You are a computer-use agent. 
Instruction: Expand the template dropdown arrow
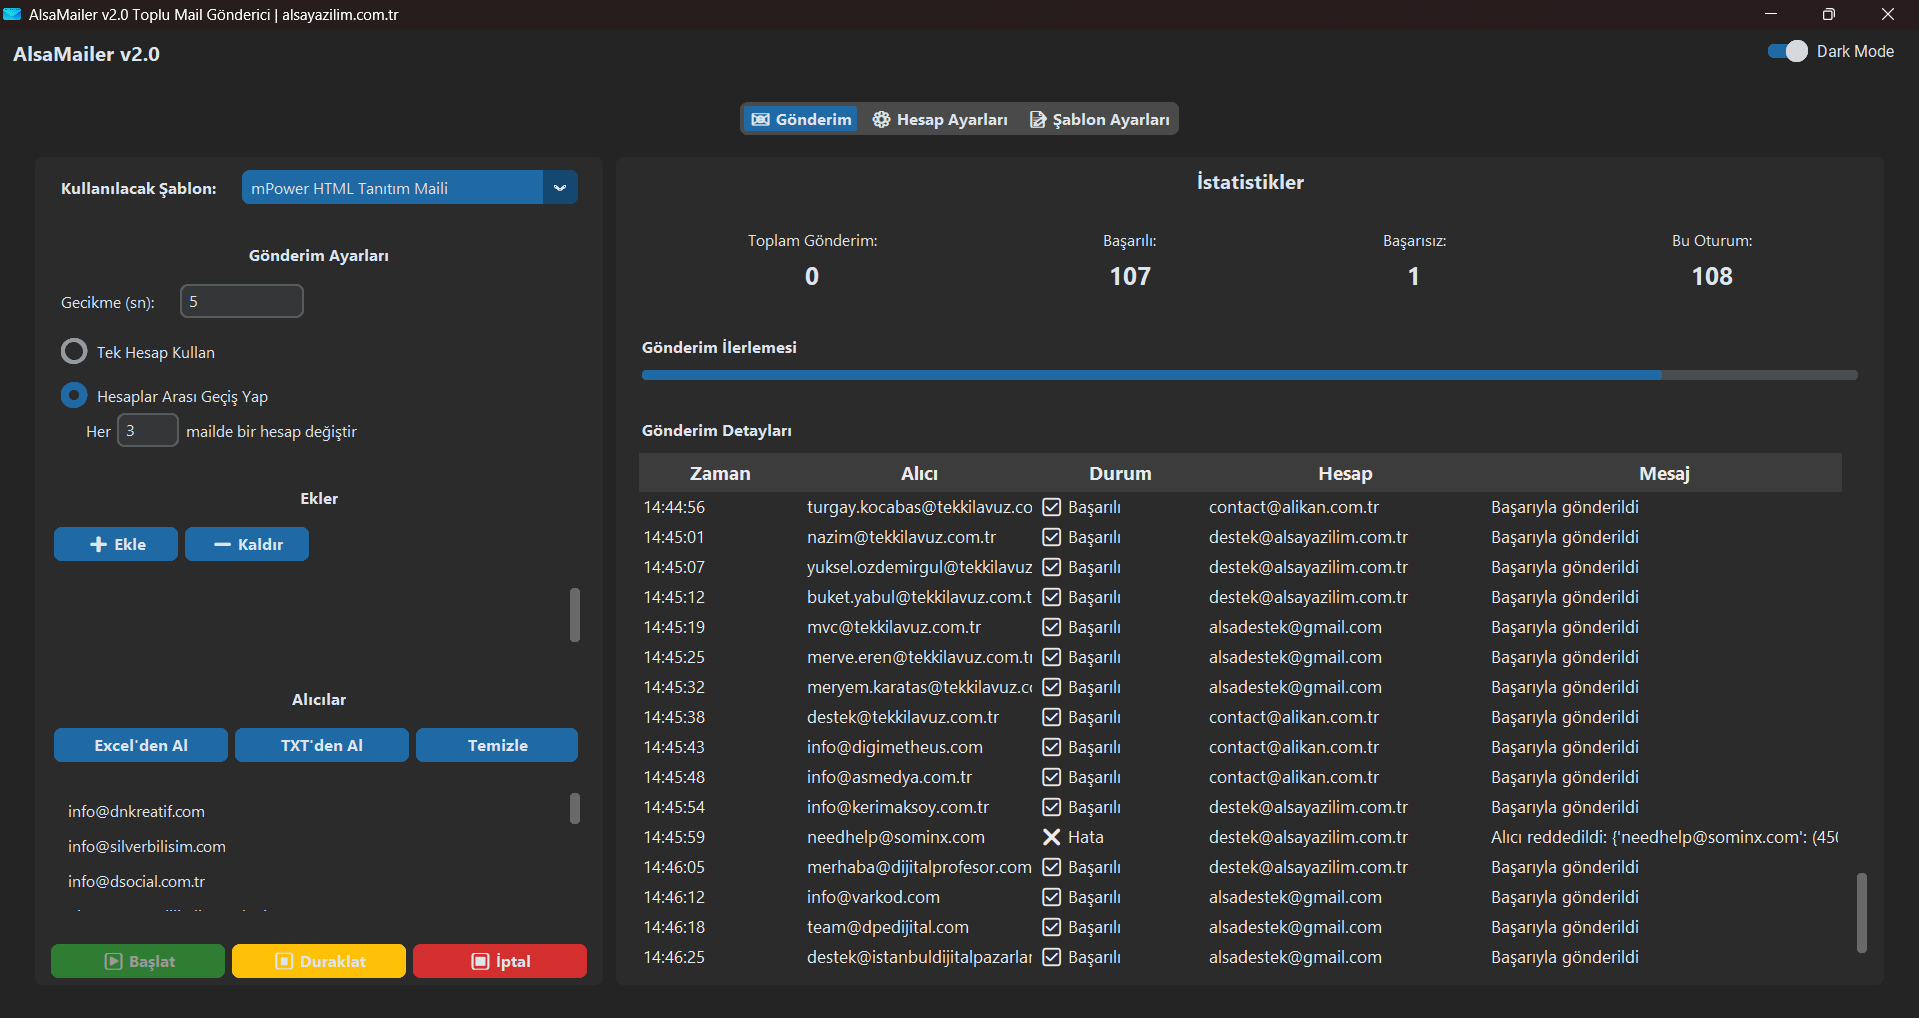pos(560,188)
